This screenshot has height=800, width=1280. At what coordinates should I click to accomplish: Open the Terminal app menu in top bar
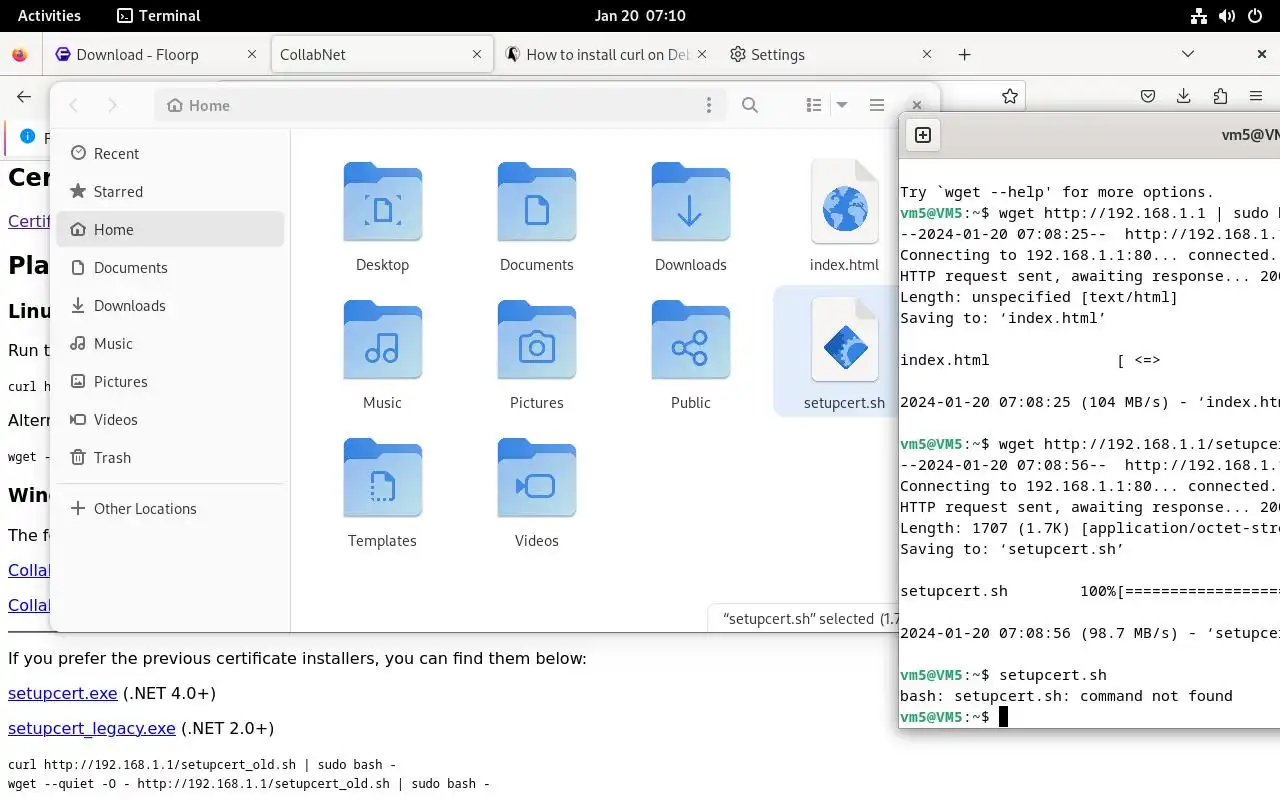[x=159, y=15]
